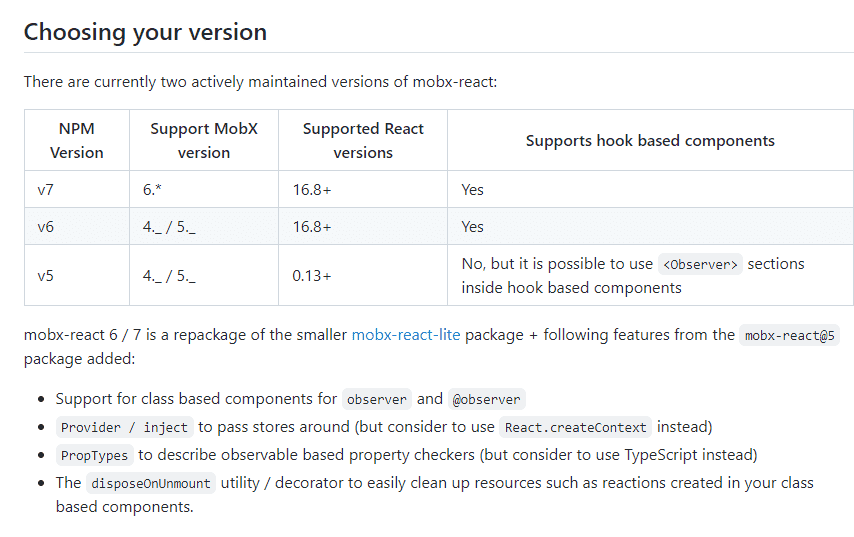Select the v6 table cell
The width and height of the screenshot is (854, 537).
(77, 227)
